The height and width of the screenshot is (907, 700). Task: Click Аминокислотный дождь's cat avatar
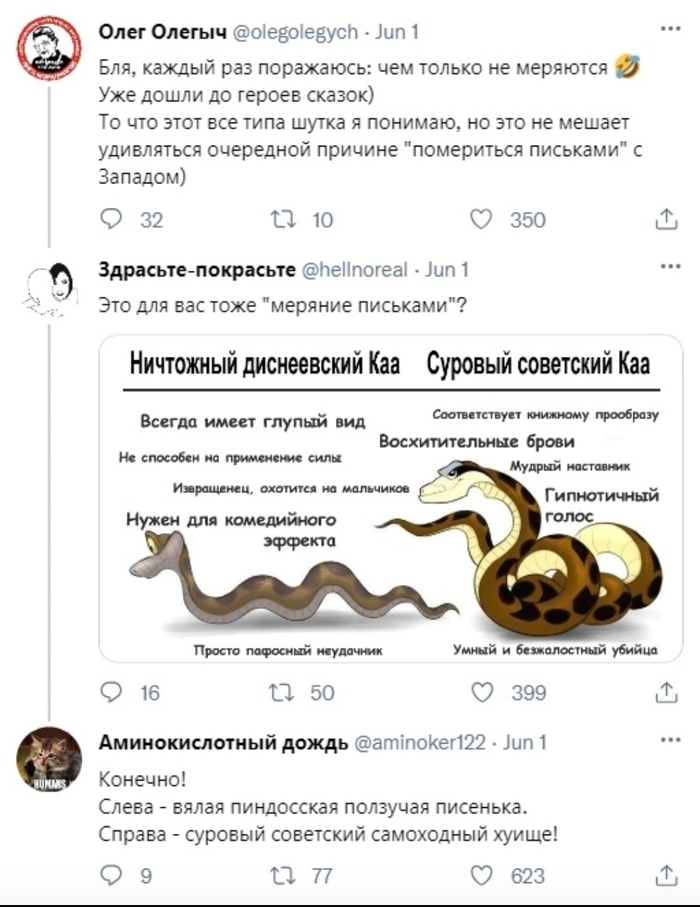(x=49, y=761)
